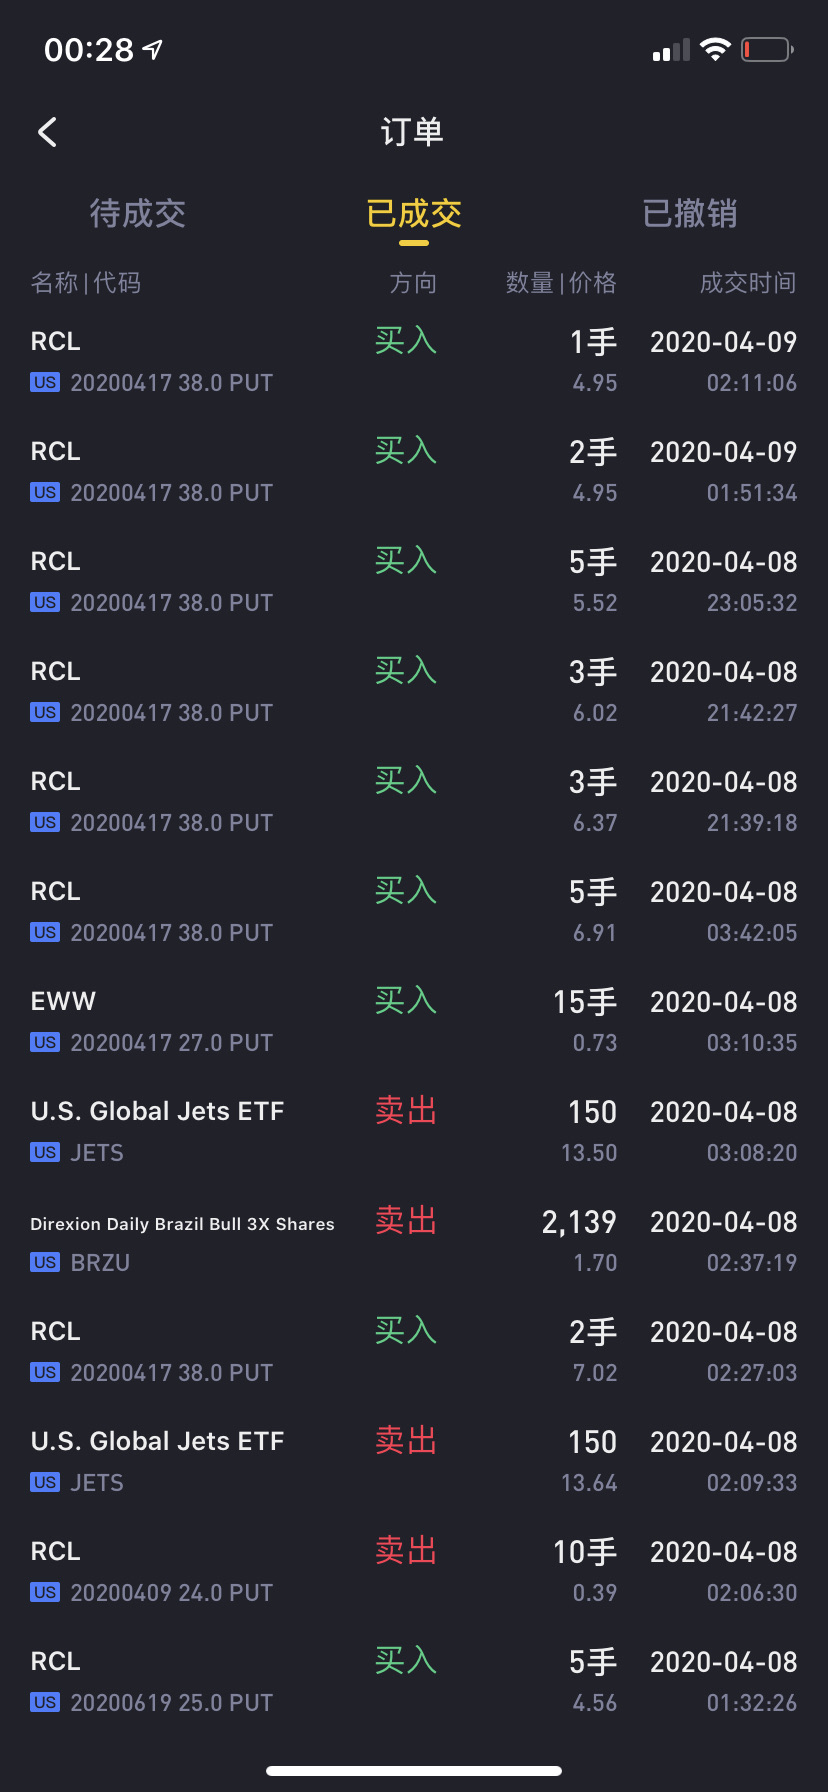
Task: Tap the 方向 column header
Action: click(x=413, y=283)
